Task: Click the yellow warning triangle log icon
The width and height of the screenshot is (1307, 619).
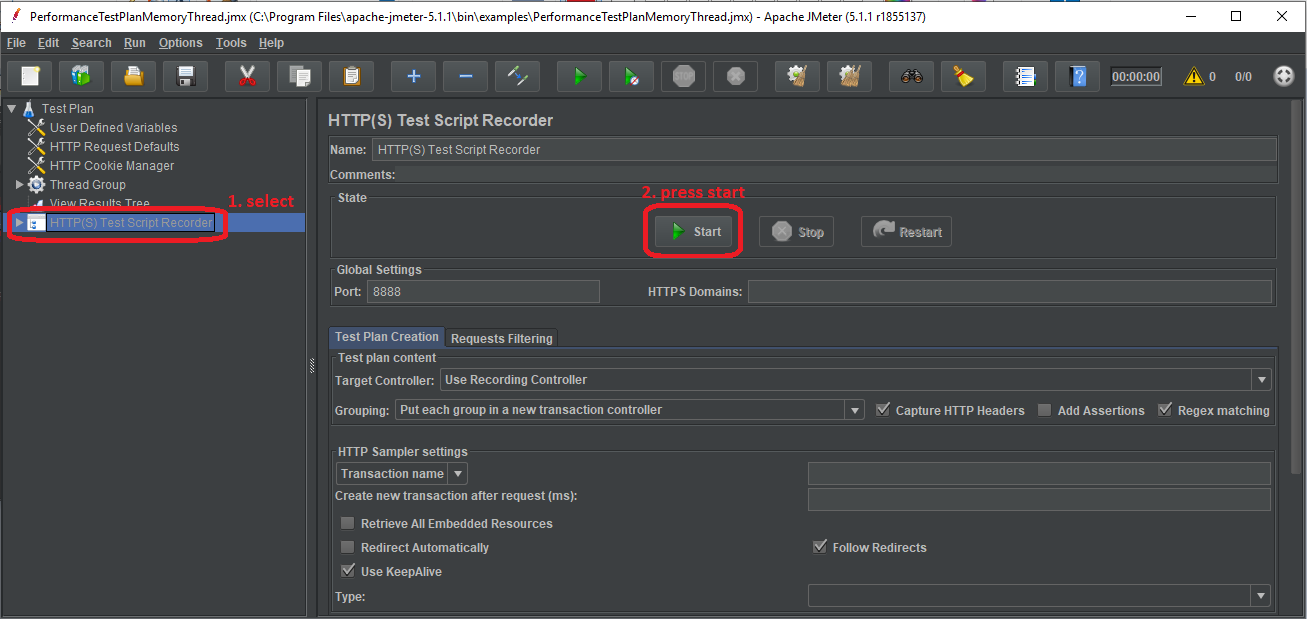Action: tap(1194, 76)
